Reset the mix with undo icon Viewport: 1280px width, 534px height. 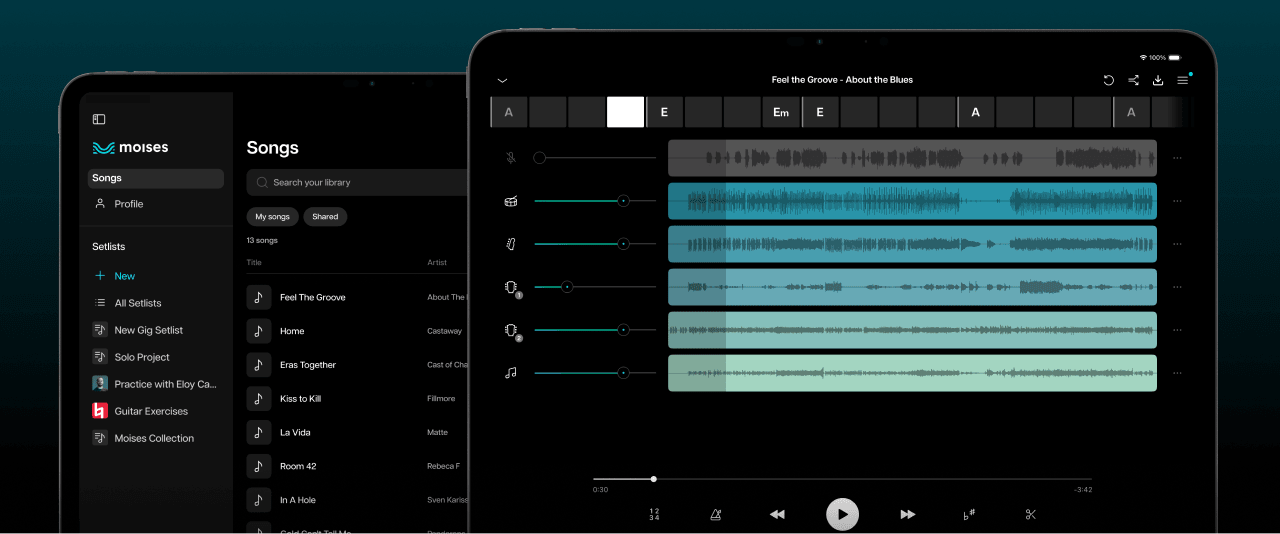pyautogui.click(x=1109, y=80)
